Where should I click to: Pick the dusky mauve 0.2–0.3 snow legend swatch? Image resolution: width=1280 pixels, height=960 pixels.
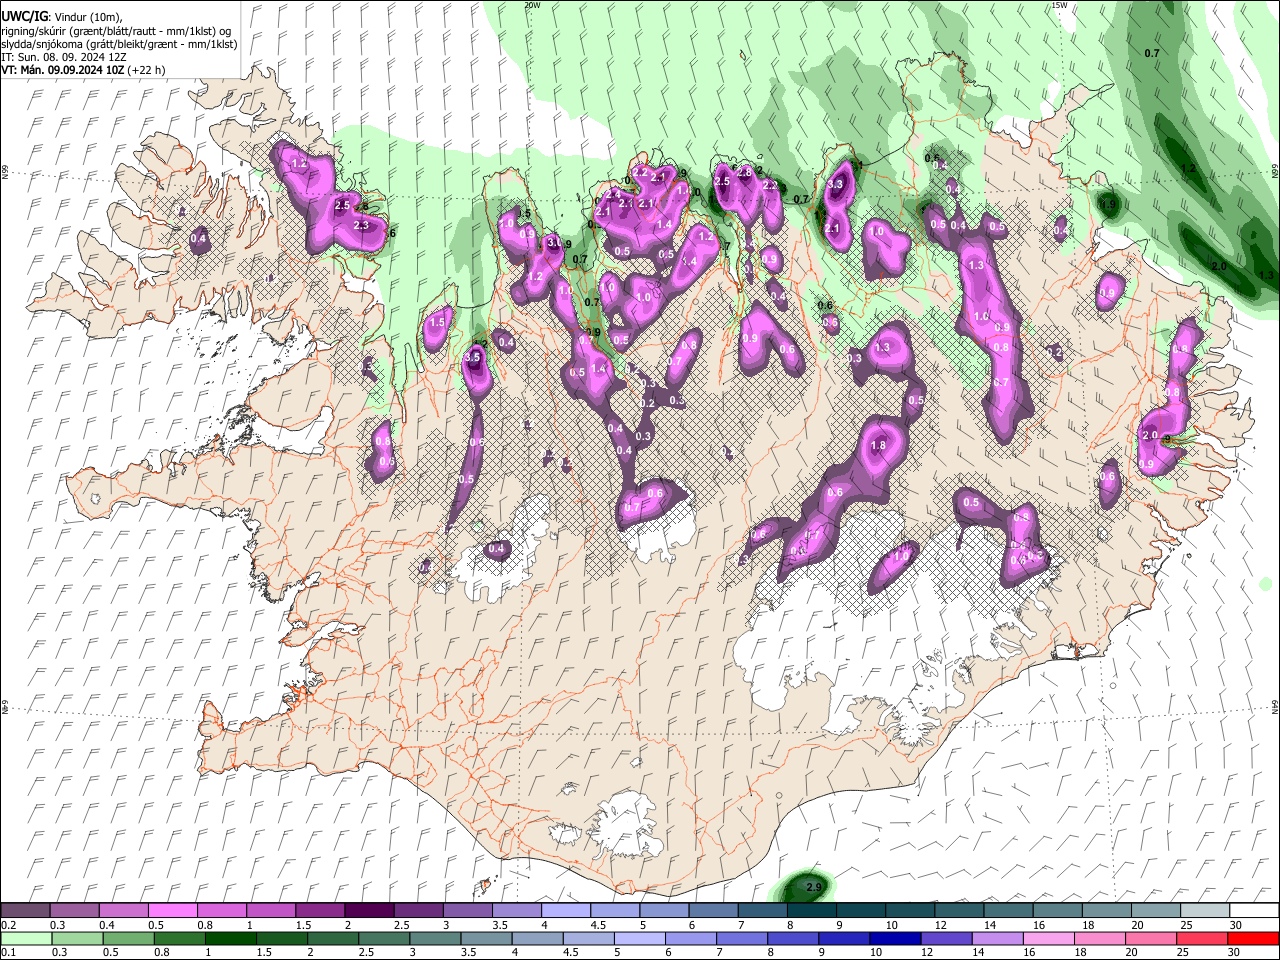[x=27, y=911]
